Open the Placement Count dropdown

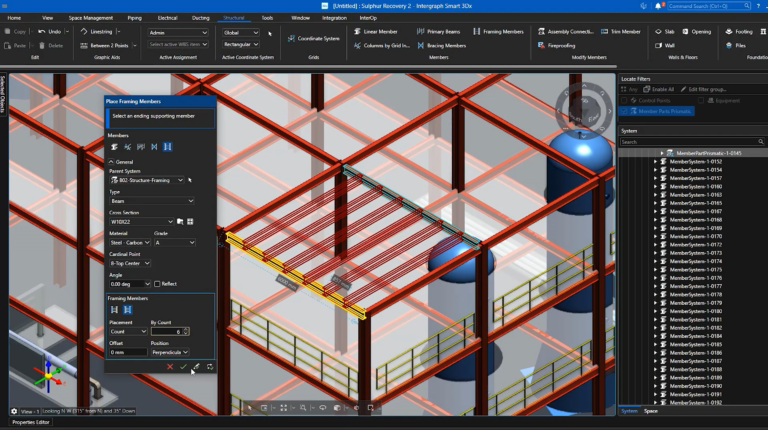click(128, 332)
